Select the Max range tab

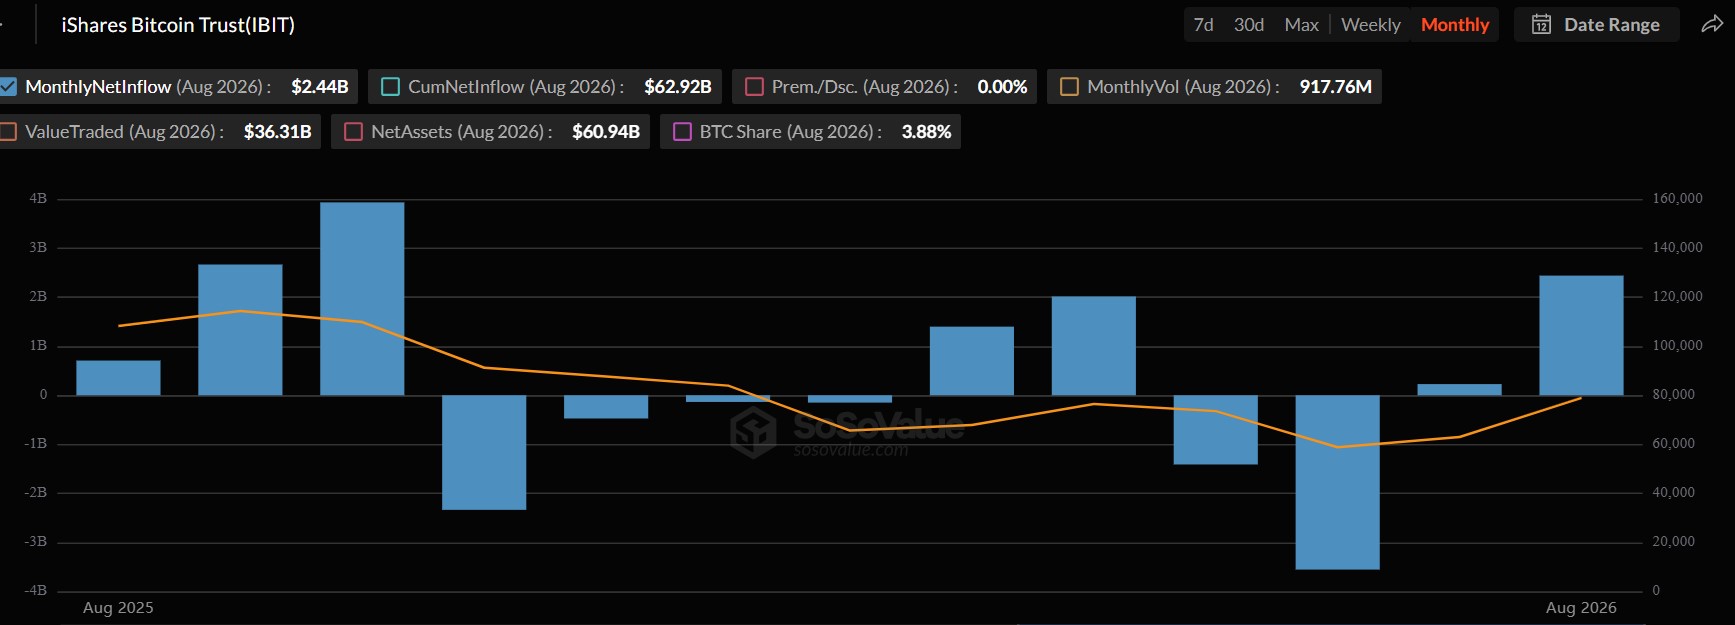(x=1301, y=24)
